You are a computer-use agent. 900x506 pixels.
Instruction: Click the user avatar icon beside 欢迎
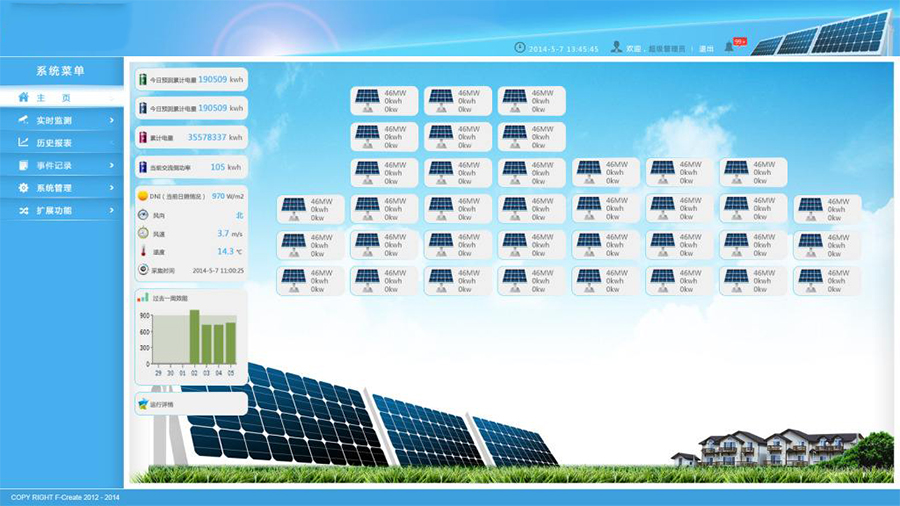[617, 47]
